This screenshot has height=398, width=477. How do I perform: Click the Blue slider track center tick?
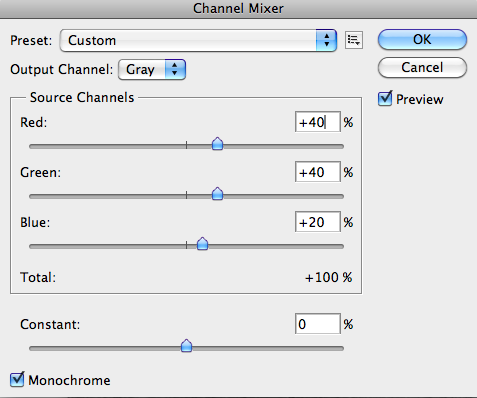186,245
